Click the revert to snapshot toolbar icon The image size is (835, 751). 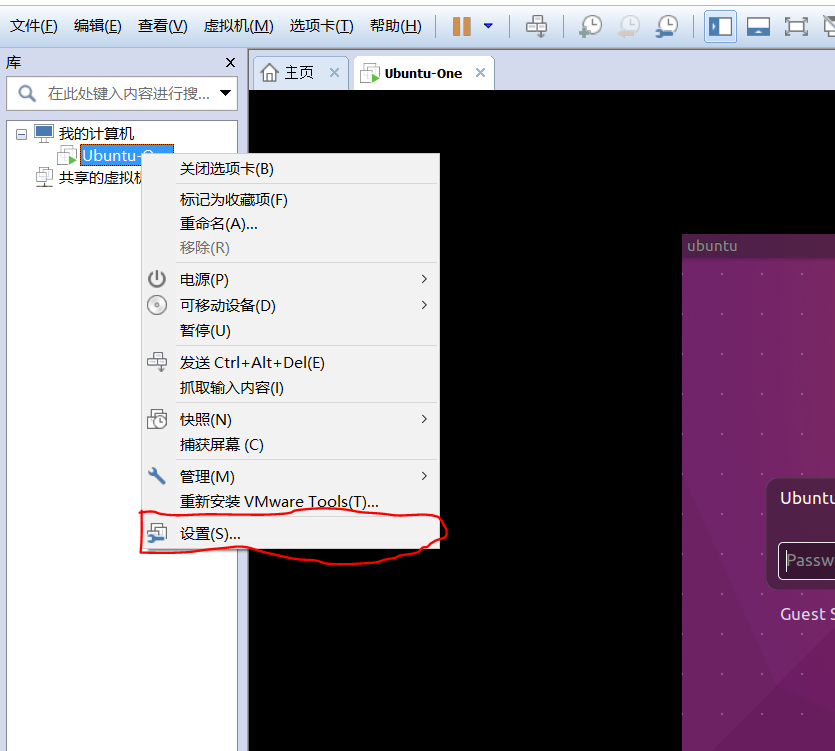(x=629, y=26)
